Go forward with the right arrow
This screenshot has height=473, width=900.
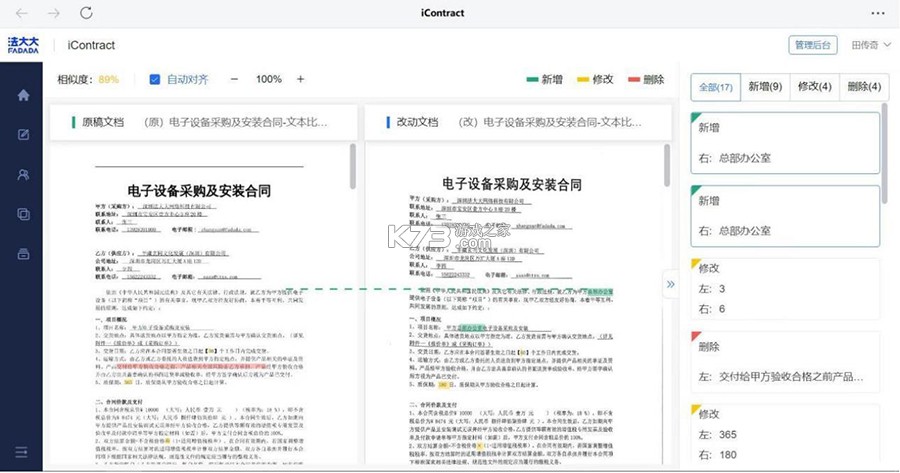[x=54, y=13]
